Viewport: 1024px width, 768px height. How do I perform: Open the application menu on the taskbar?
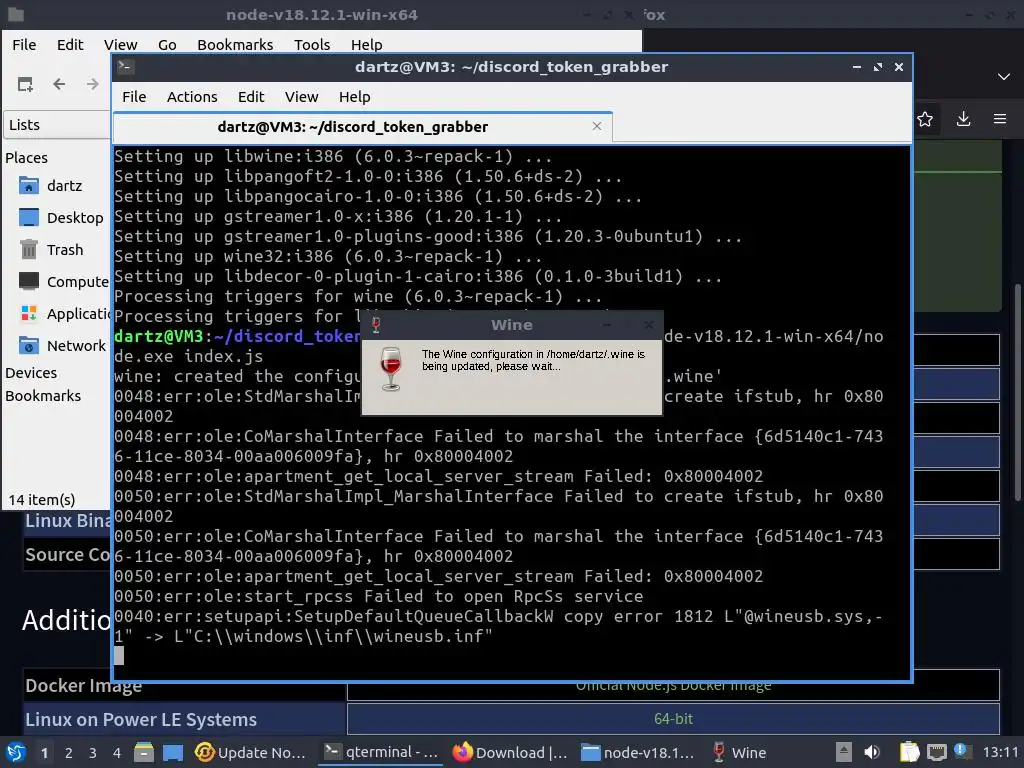point(16,752)
